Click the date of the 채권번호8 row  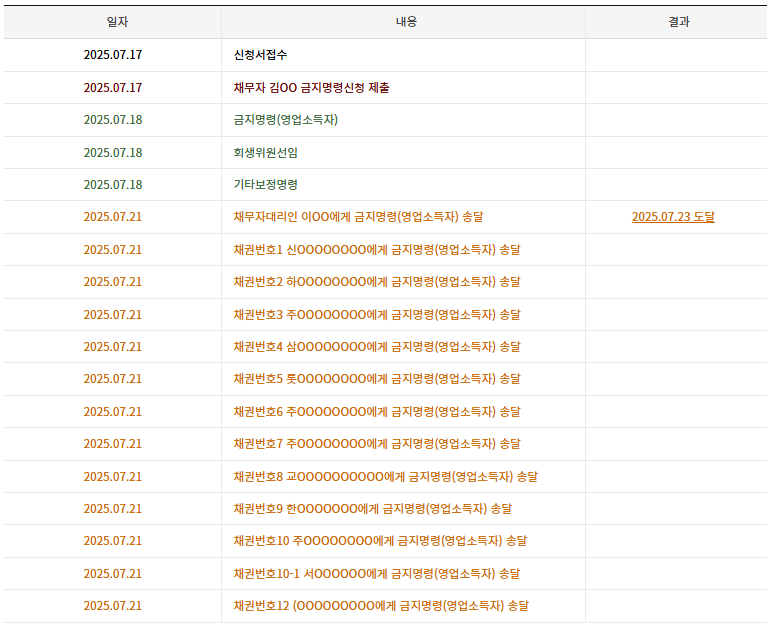click(x=113, y=476)
